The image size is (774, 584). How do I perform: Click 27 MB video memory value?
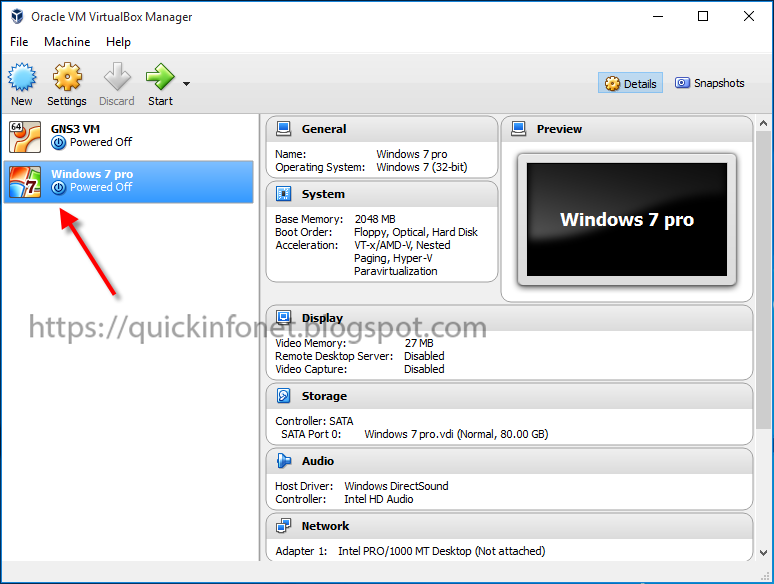tap(419, 343)
